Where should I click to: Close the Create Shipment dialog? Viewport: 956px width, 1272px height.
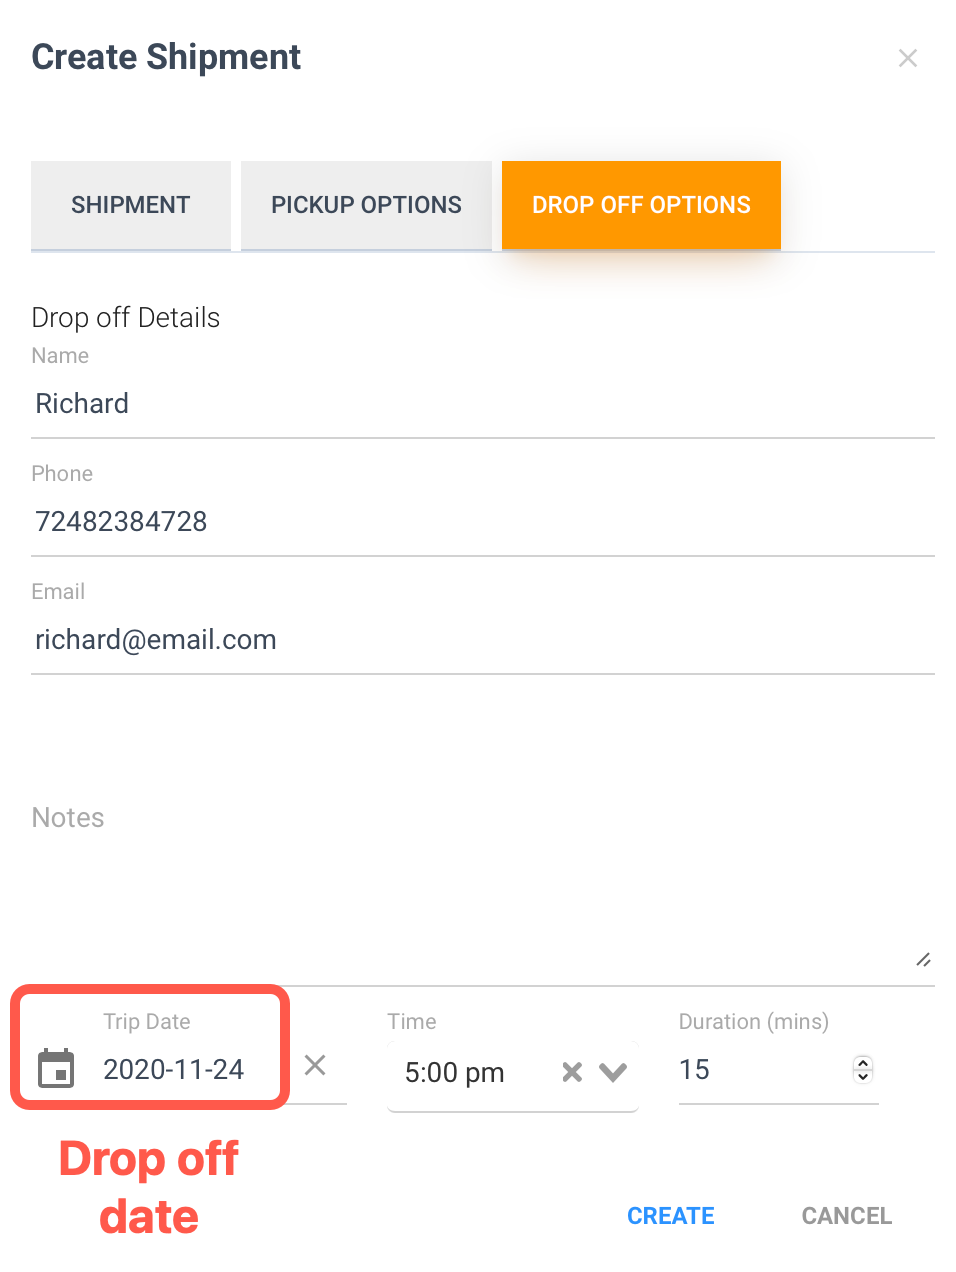point(908,58)
